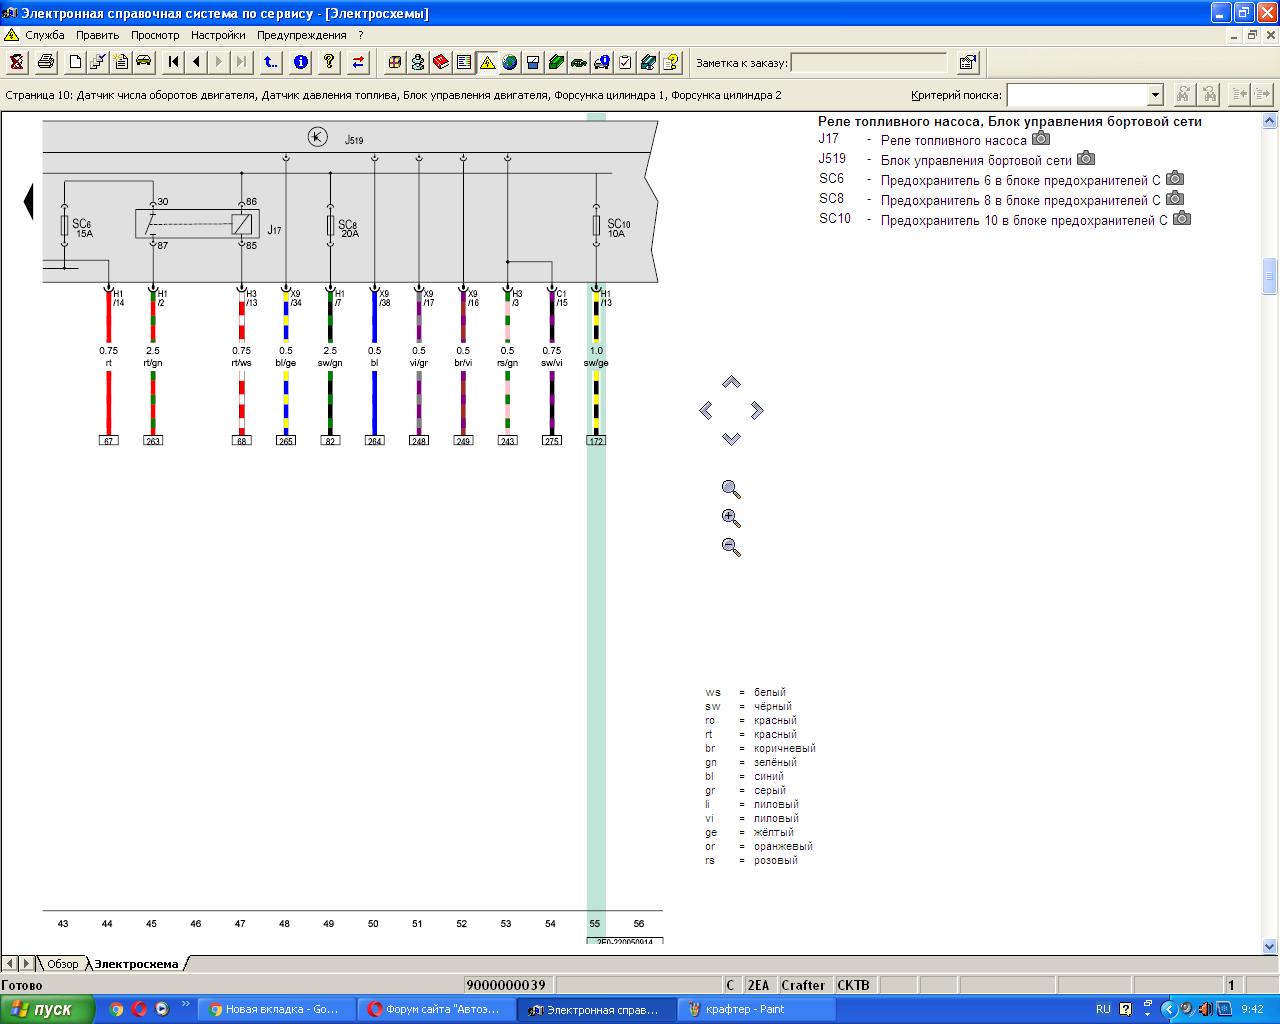The image size is (1280, 1024).
Task: Go to the previous page arrow
Action: tap(196, 62)
